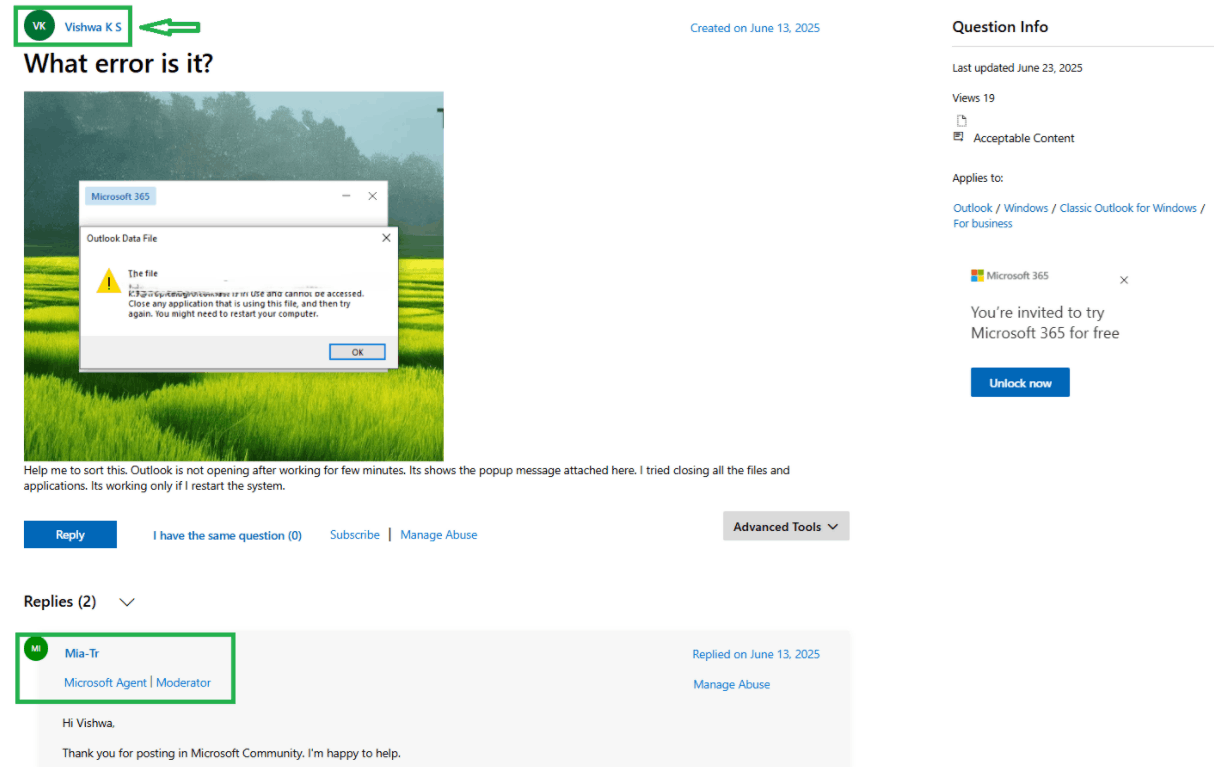The width and height of the screenshot is (1214, 767).
Task: Click the Question Info heading
Action: [x=1000, y=27]
